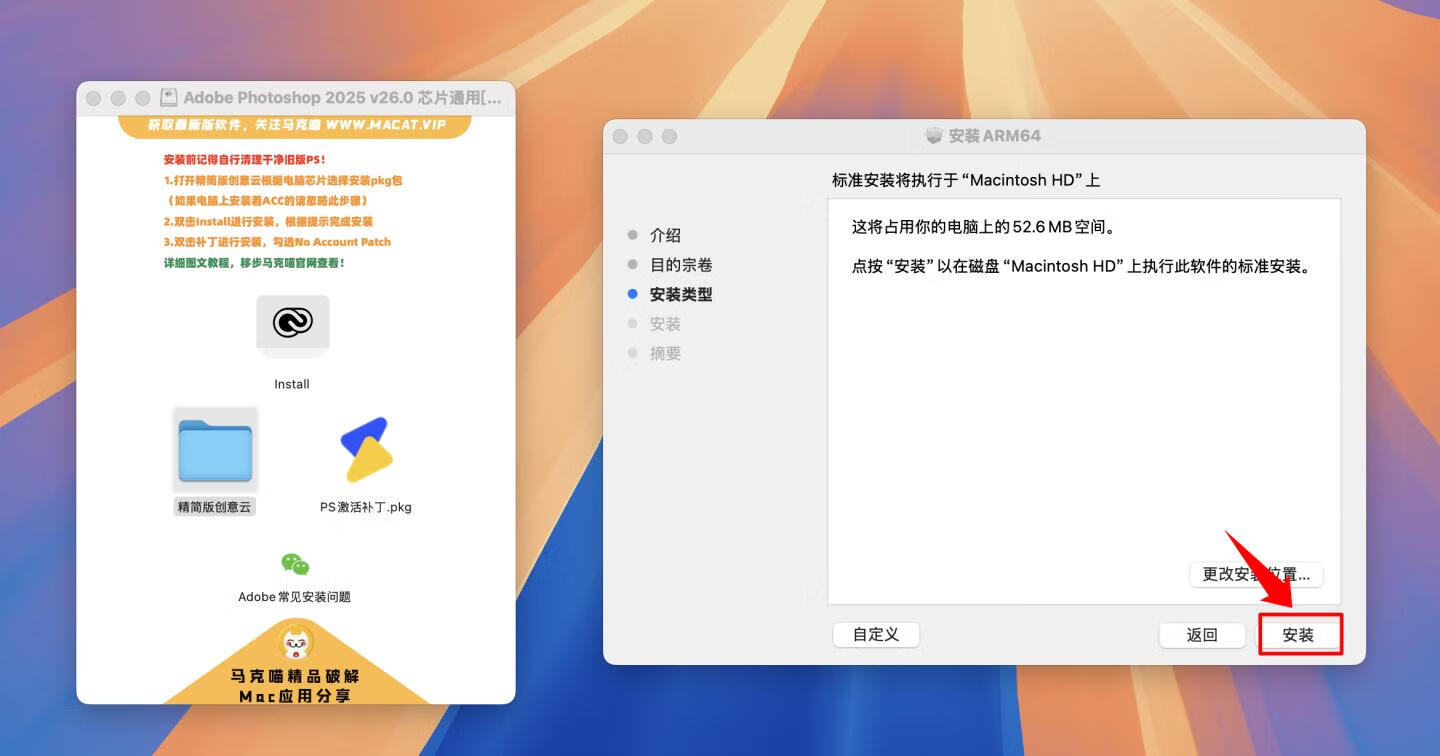
Task: Minimize the Adobe Photoshop 2025 disk window
Action: 118,98
